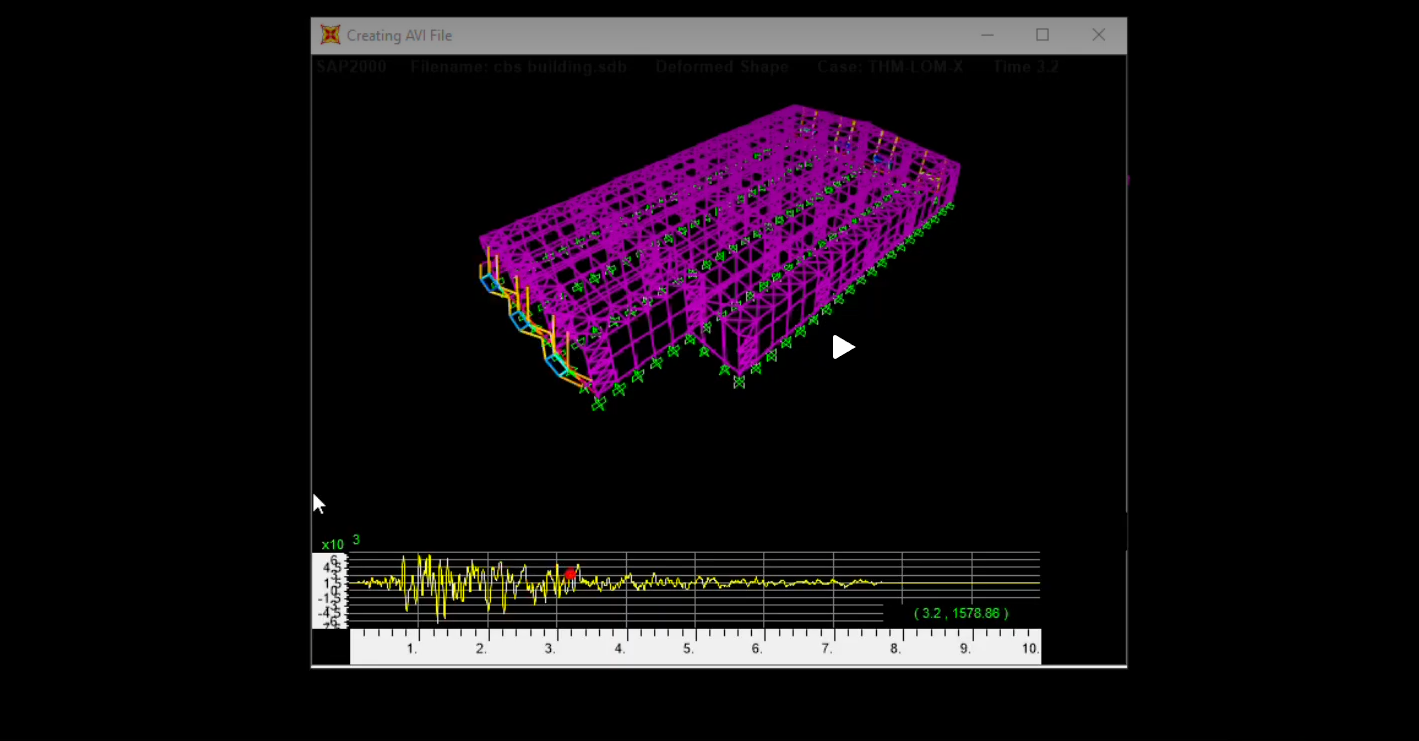Click the 'Creating AVI File' title text
Viewport: 1419px width, 741px height.
tap(399, 36)
